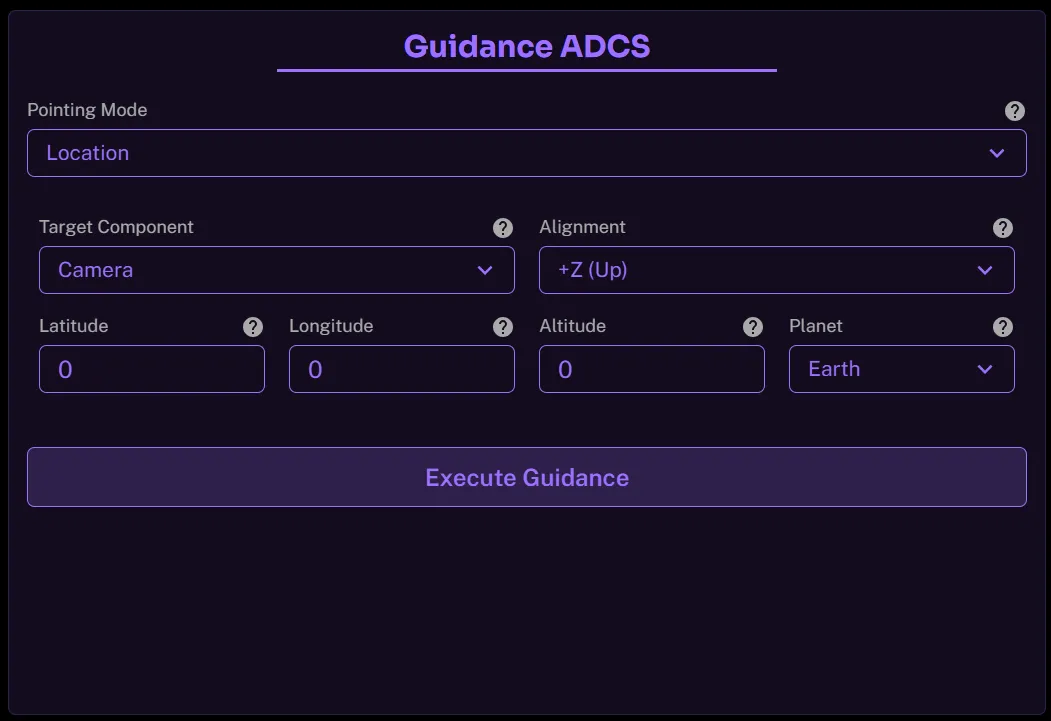Image resolution: width=1051 pixels, height=721 pixels.
Task: Choose a planet from the Earth dropdown
Action: pos(901,369)
